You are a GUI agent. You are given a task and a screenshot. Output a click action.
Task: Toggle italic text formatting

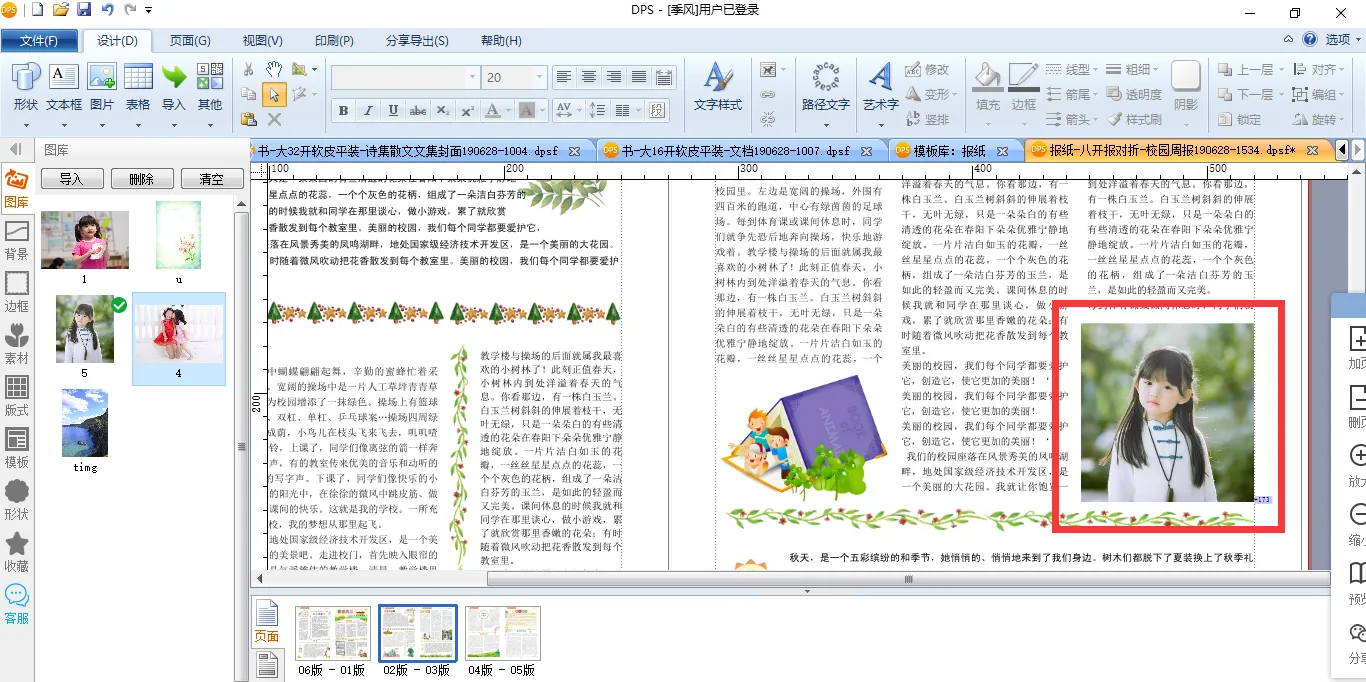(x=368, y=110)
